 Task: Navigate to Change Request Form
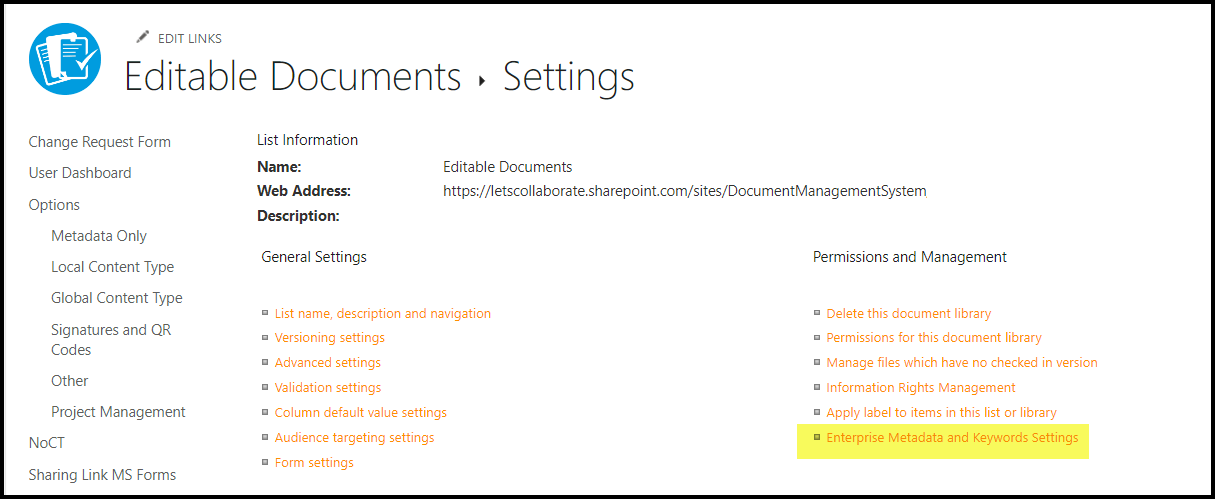(99, 142)
